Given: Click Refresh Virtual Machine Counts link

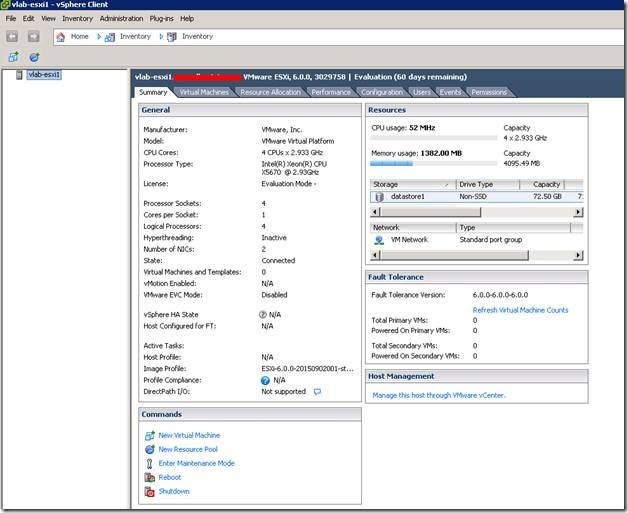Looking at the screenshot, I should click(x=520, y=310).
